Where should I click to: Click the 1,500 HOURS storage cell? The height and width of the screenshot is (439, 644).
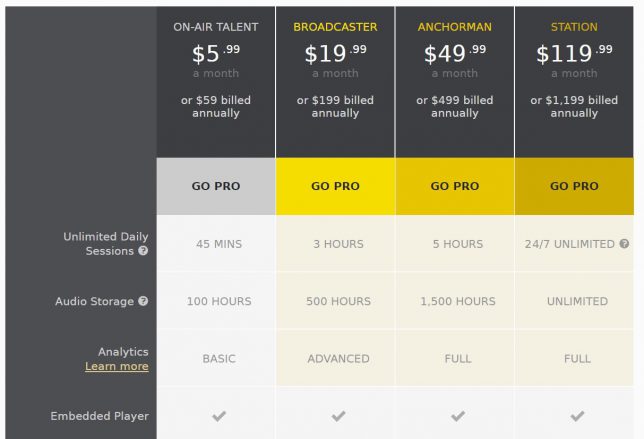[x=458, y=301]
